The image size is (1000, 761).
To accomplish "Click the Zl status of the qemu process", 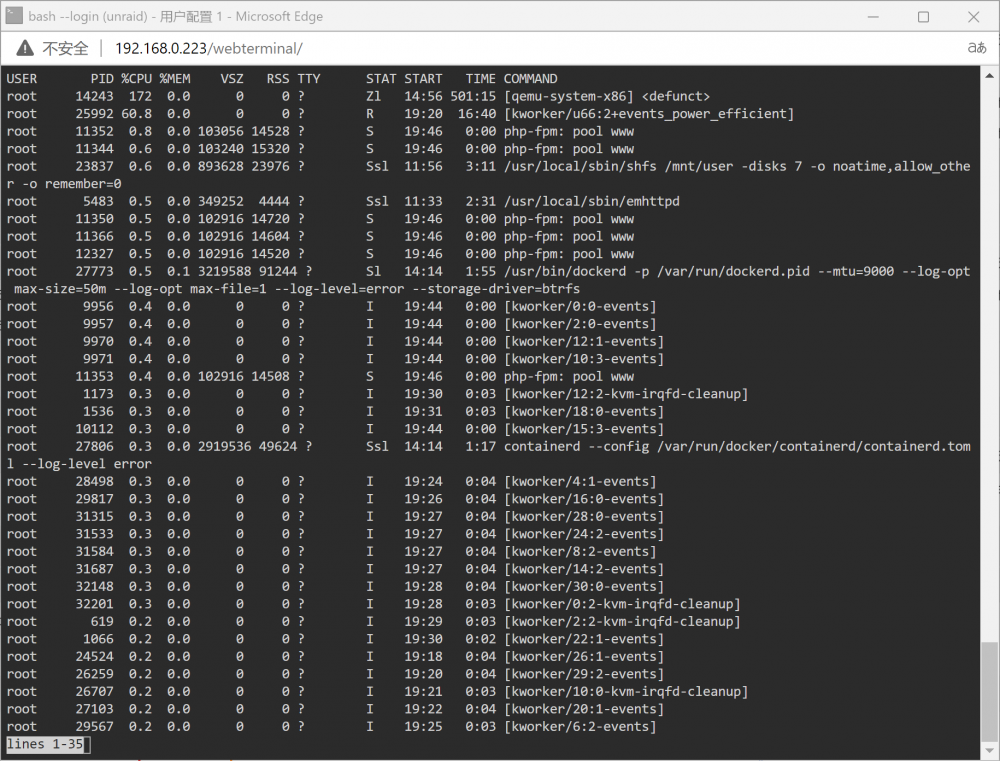I will pyautogui.click(x=374, y=96).
